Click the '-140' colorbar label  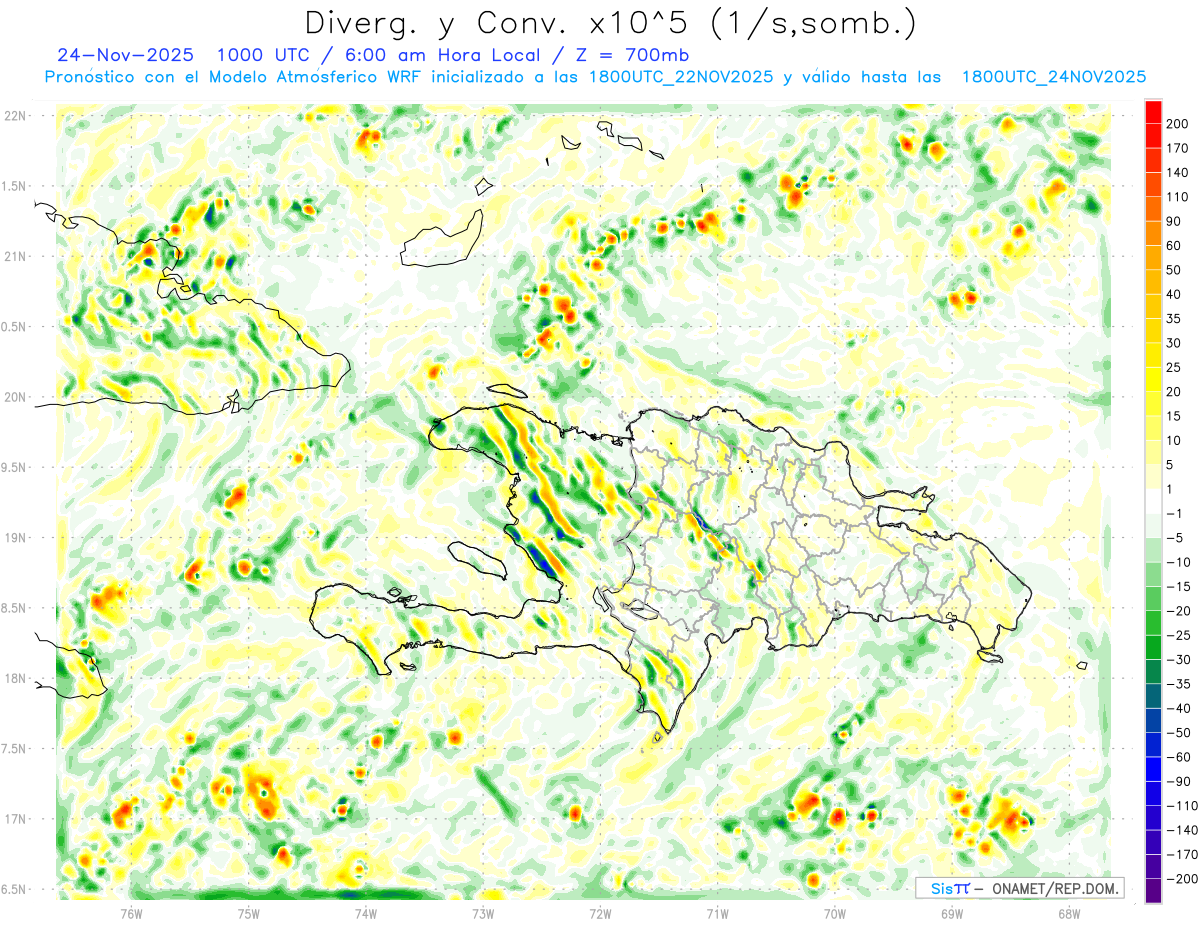coord(1180,830)
